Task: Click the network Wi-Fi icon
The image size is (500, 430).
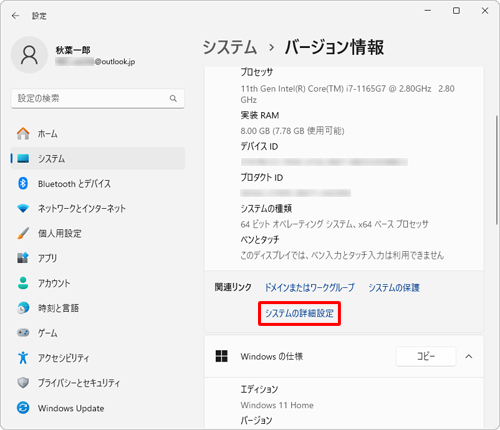Action: tap(23, 208)
